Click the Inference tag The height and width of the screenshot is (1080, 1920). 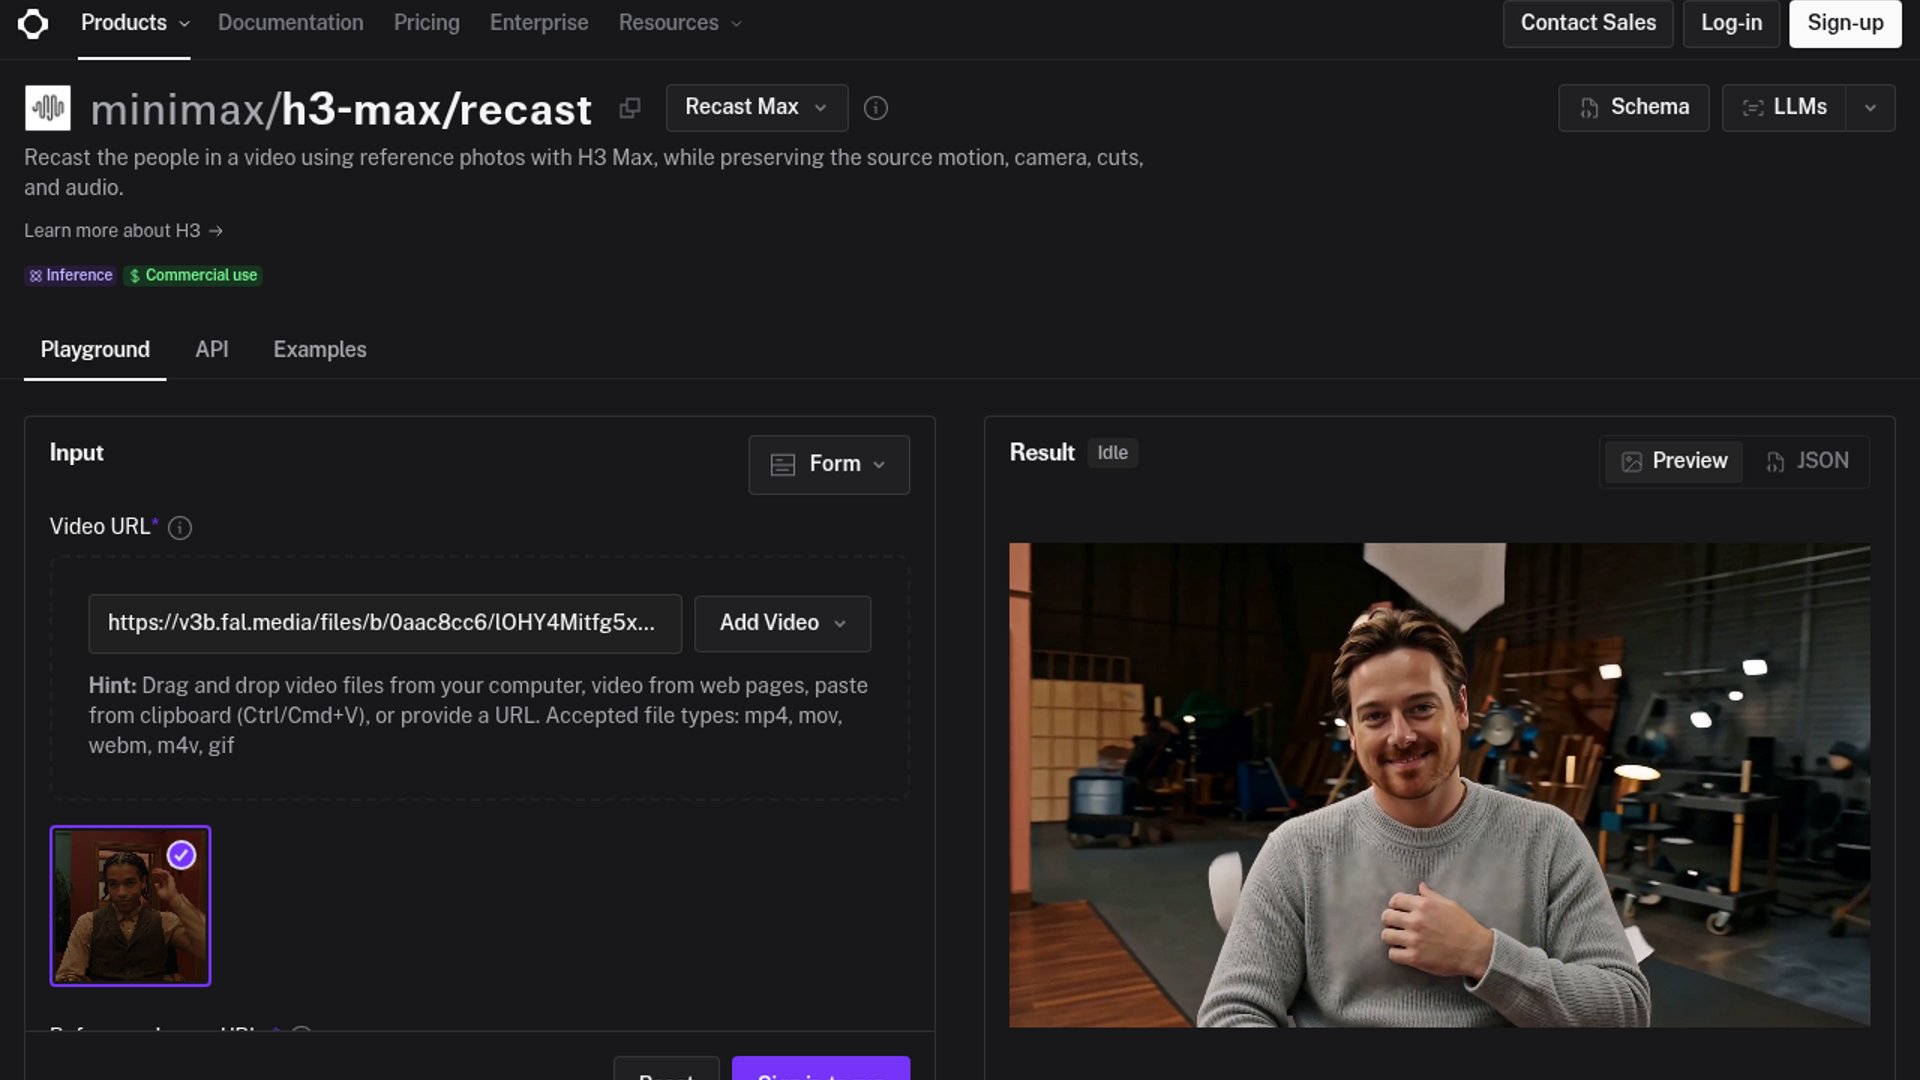point(70,275)
